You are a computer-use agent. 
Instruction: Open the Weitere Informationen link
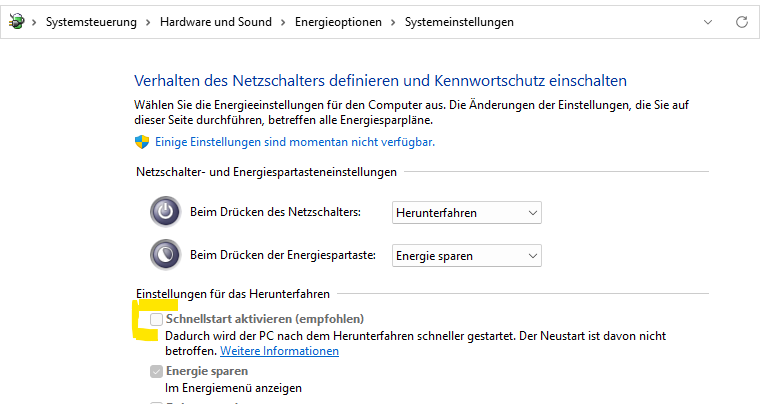pos(279,351)
